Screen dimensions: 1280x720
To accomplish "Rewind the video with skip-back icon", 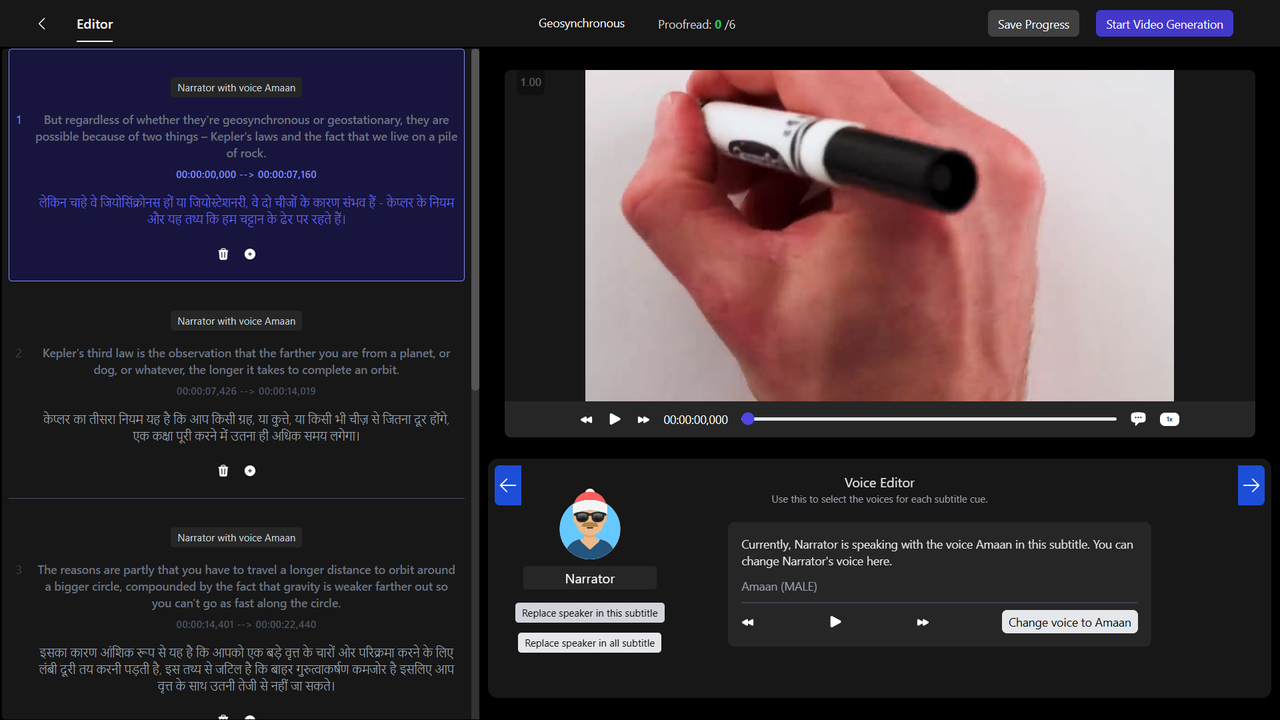I will [586, 419].
